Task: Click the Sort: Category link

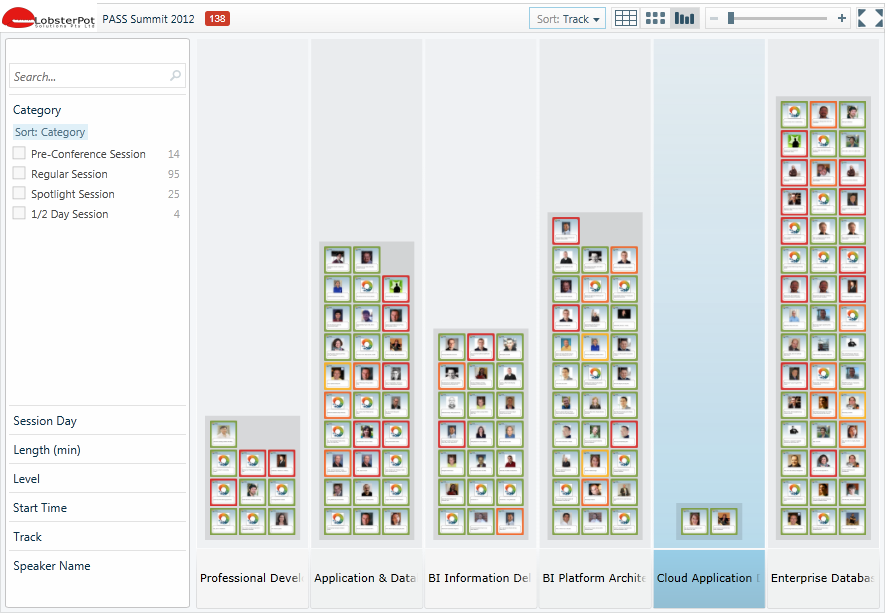Action: pos(50,132)
